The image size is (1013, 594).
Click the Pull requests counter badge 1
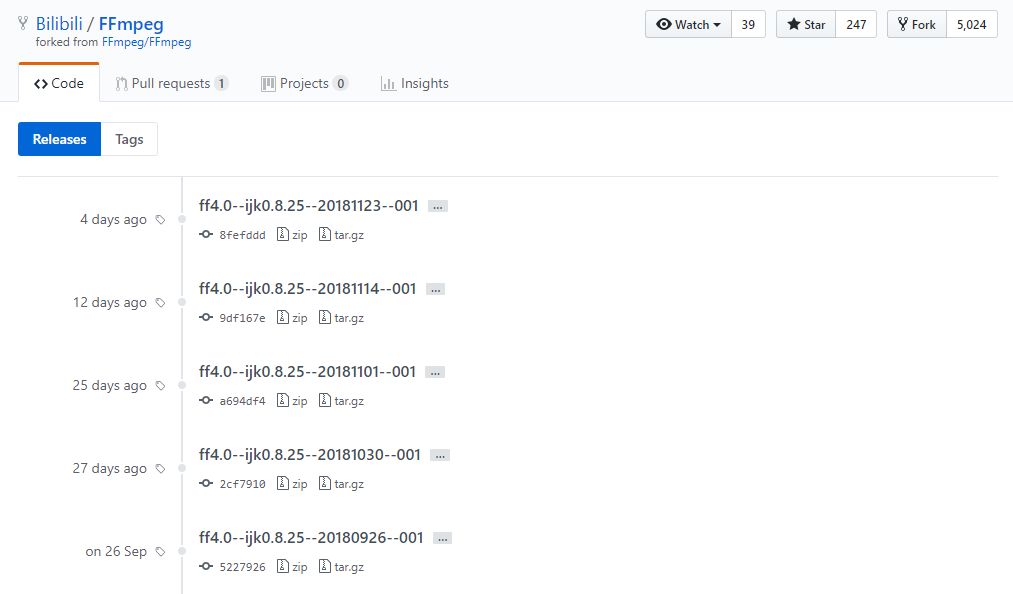point(222,83)
